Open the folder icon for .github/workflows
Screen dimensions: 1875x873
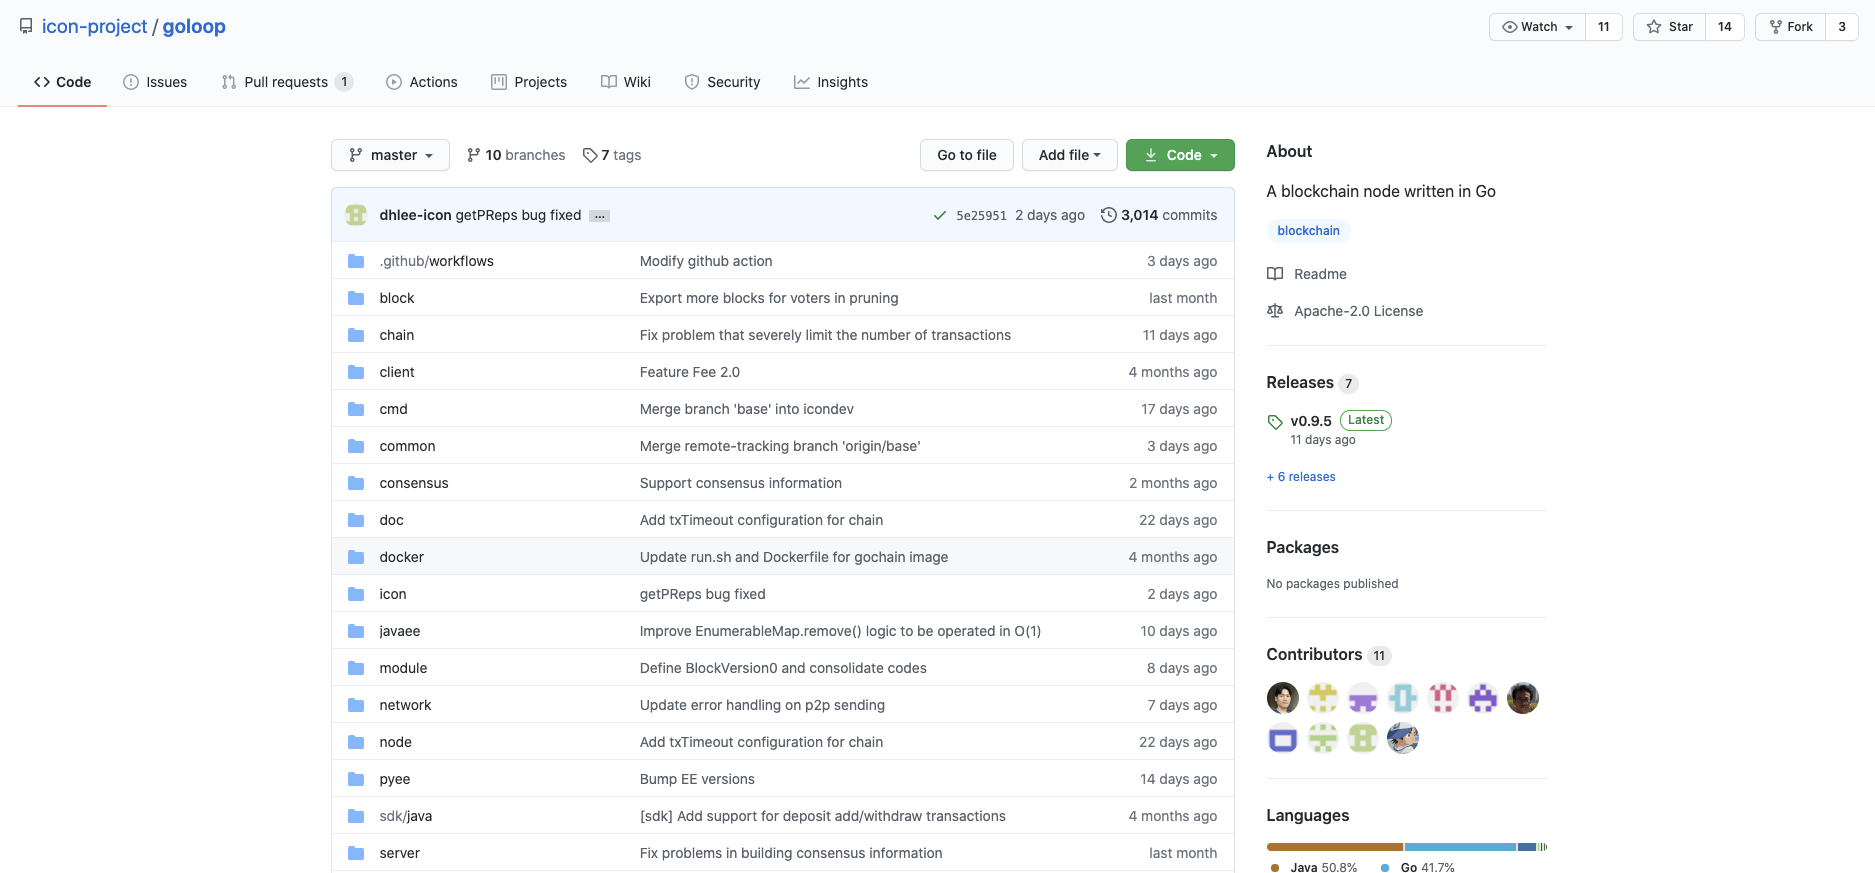(x=356, y=261)
